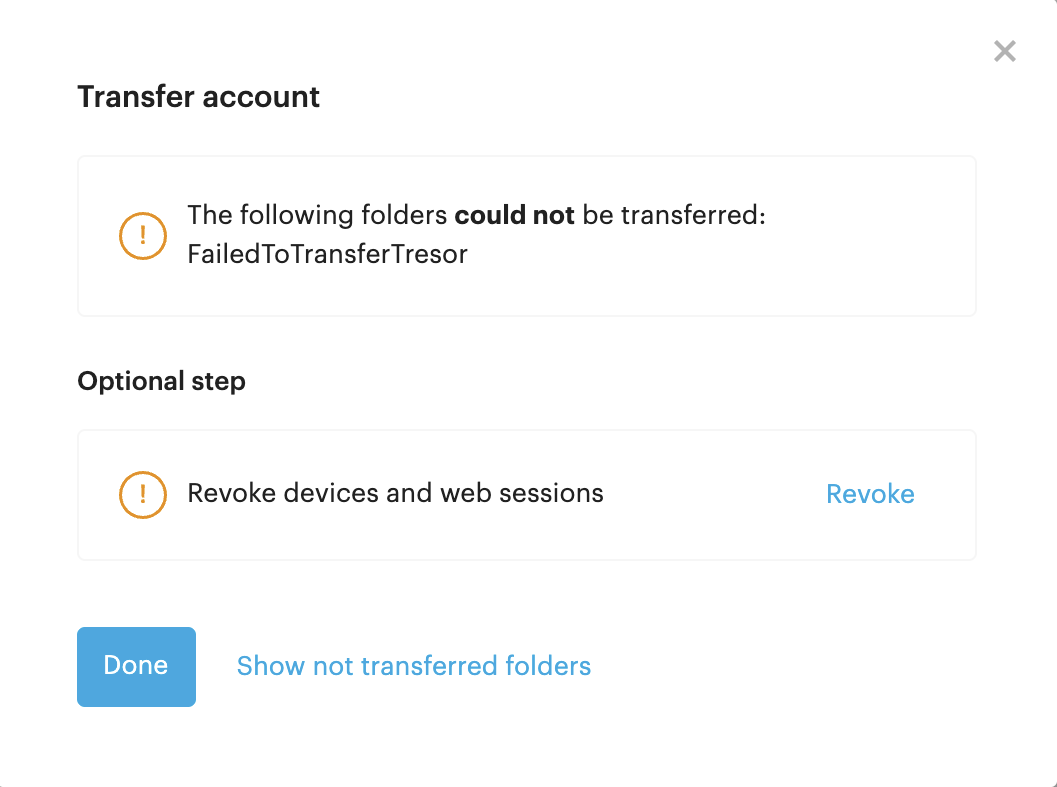Click warning icon beside Revoke devices row
This screenshot has width=1057, height=787.
[143, 494]
